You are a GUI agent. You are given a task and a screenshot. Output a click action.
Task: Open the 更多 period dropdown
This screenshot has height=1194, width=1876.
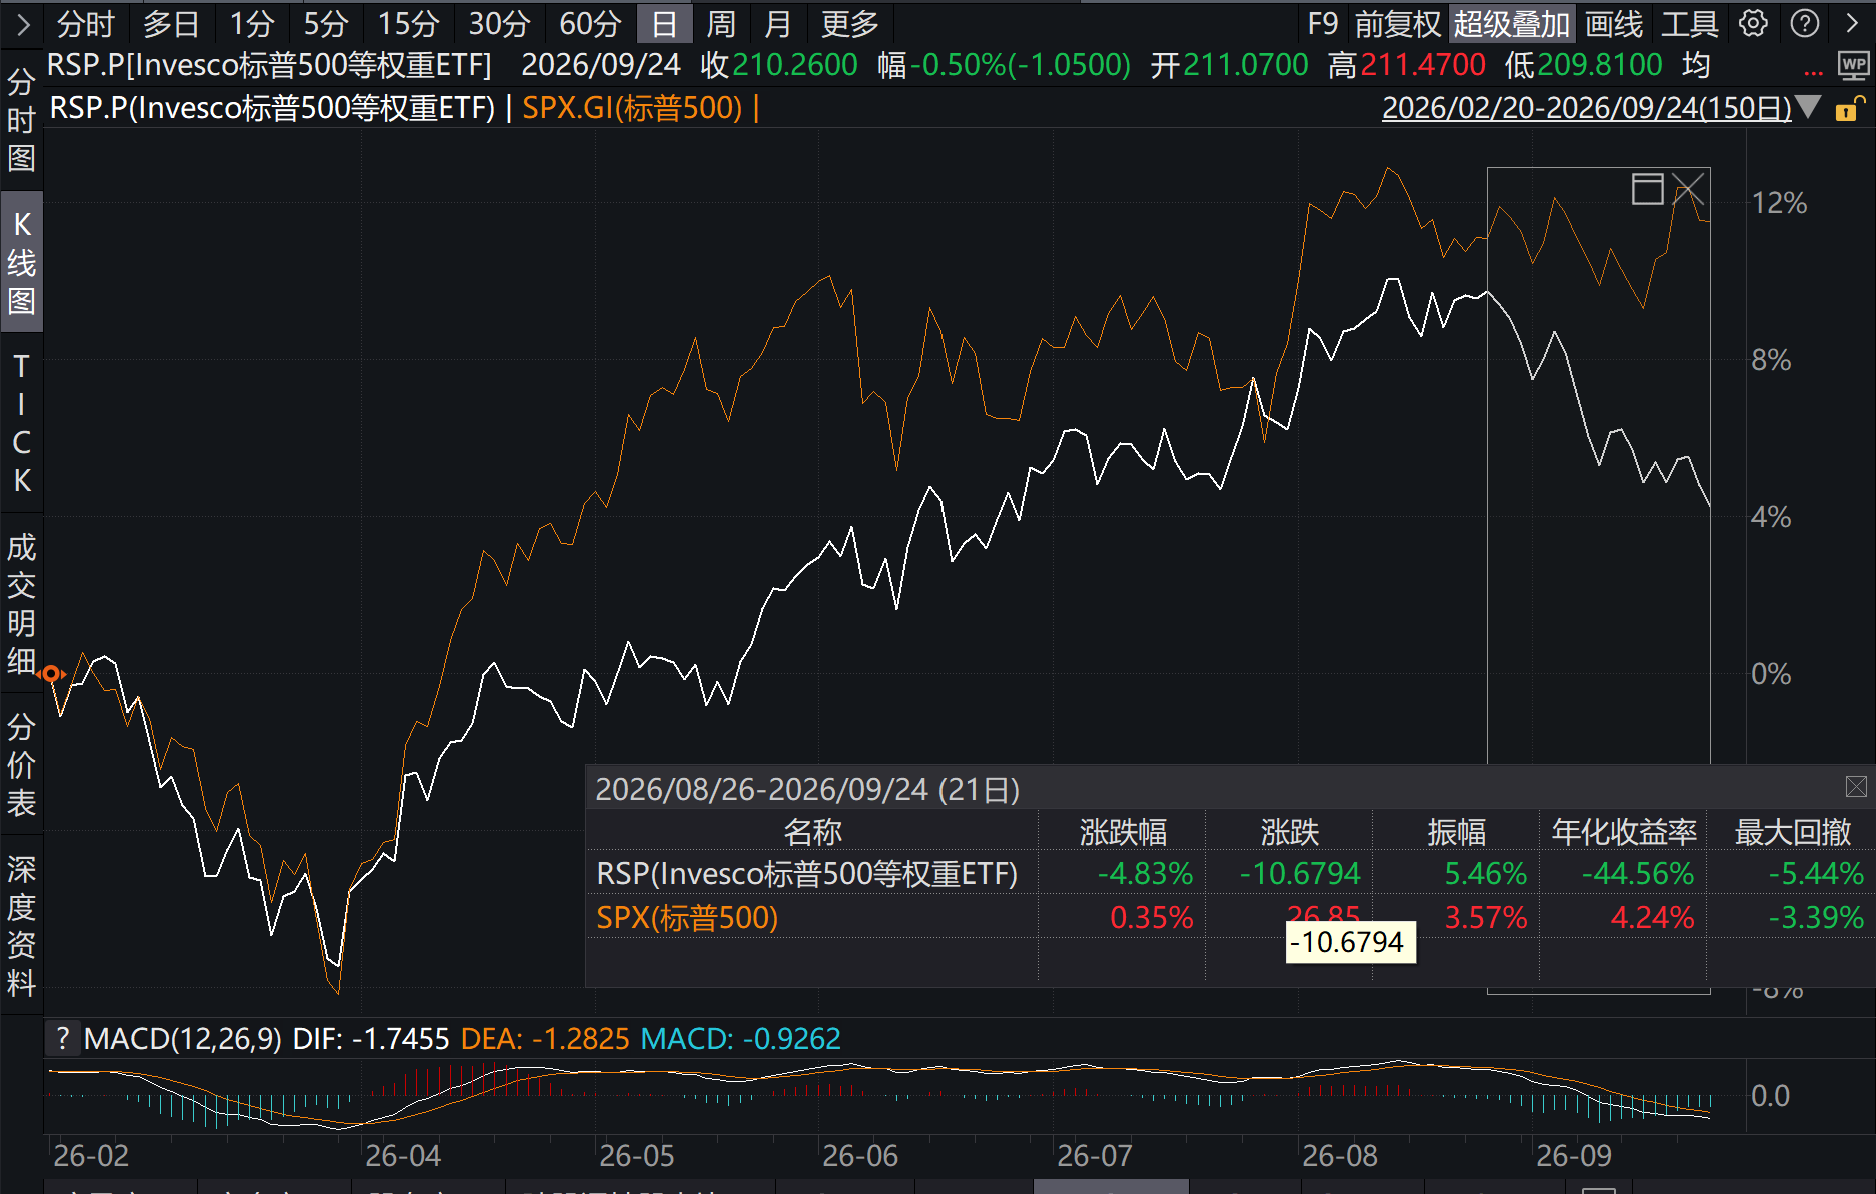coord(850,23)
